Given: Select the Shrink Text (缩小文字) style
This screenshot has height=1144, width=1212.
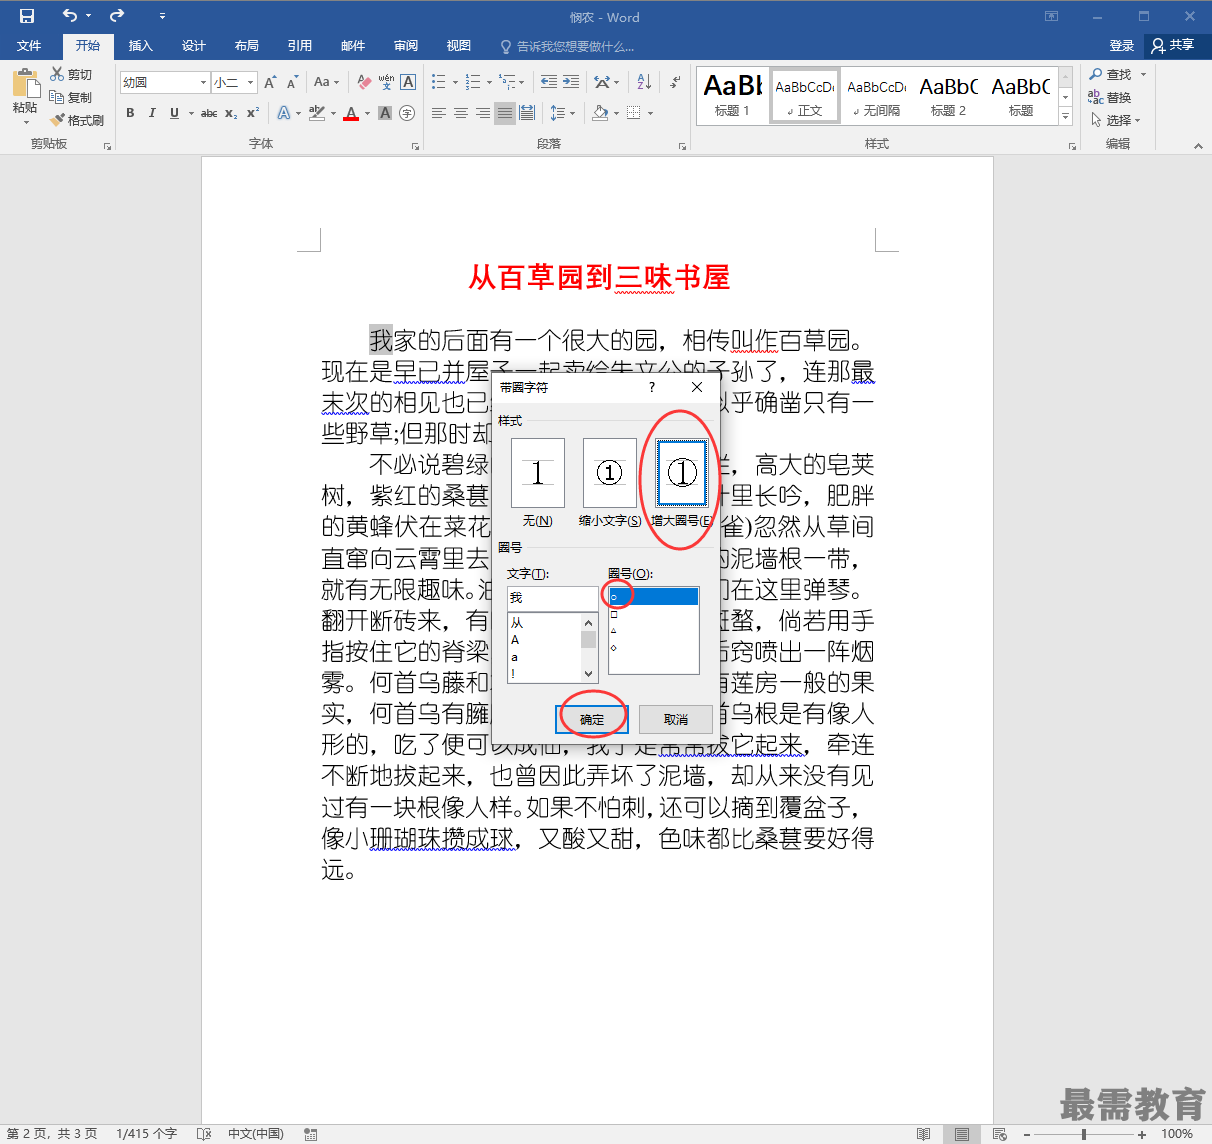Looking at the screenshot, I should coord(610,473).
